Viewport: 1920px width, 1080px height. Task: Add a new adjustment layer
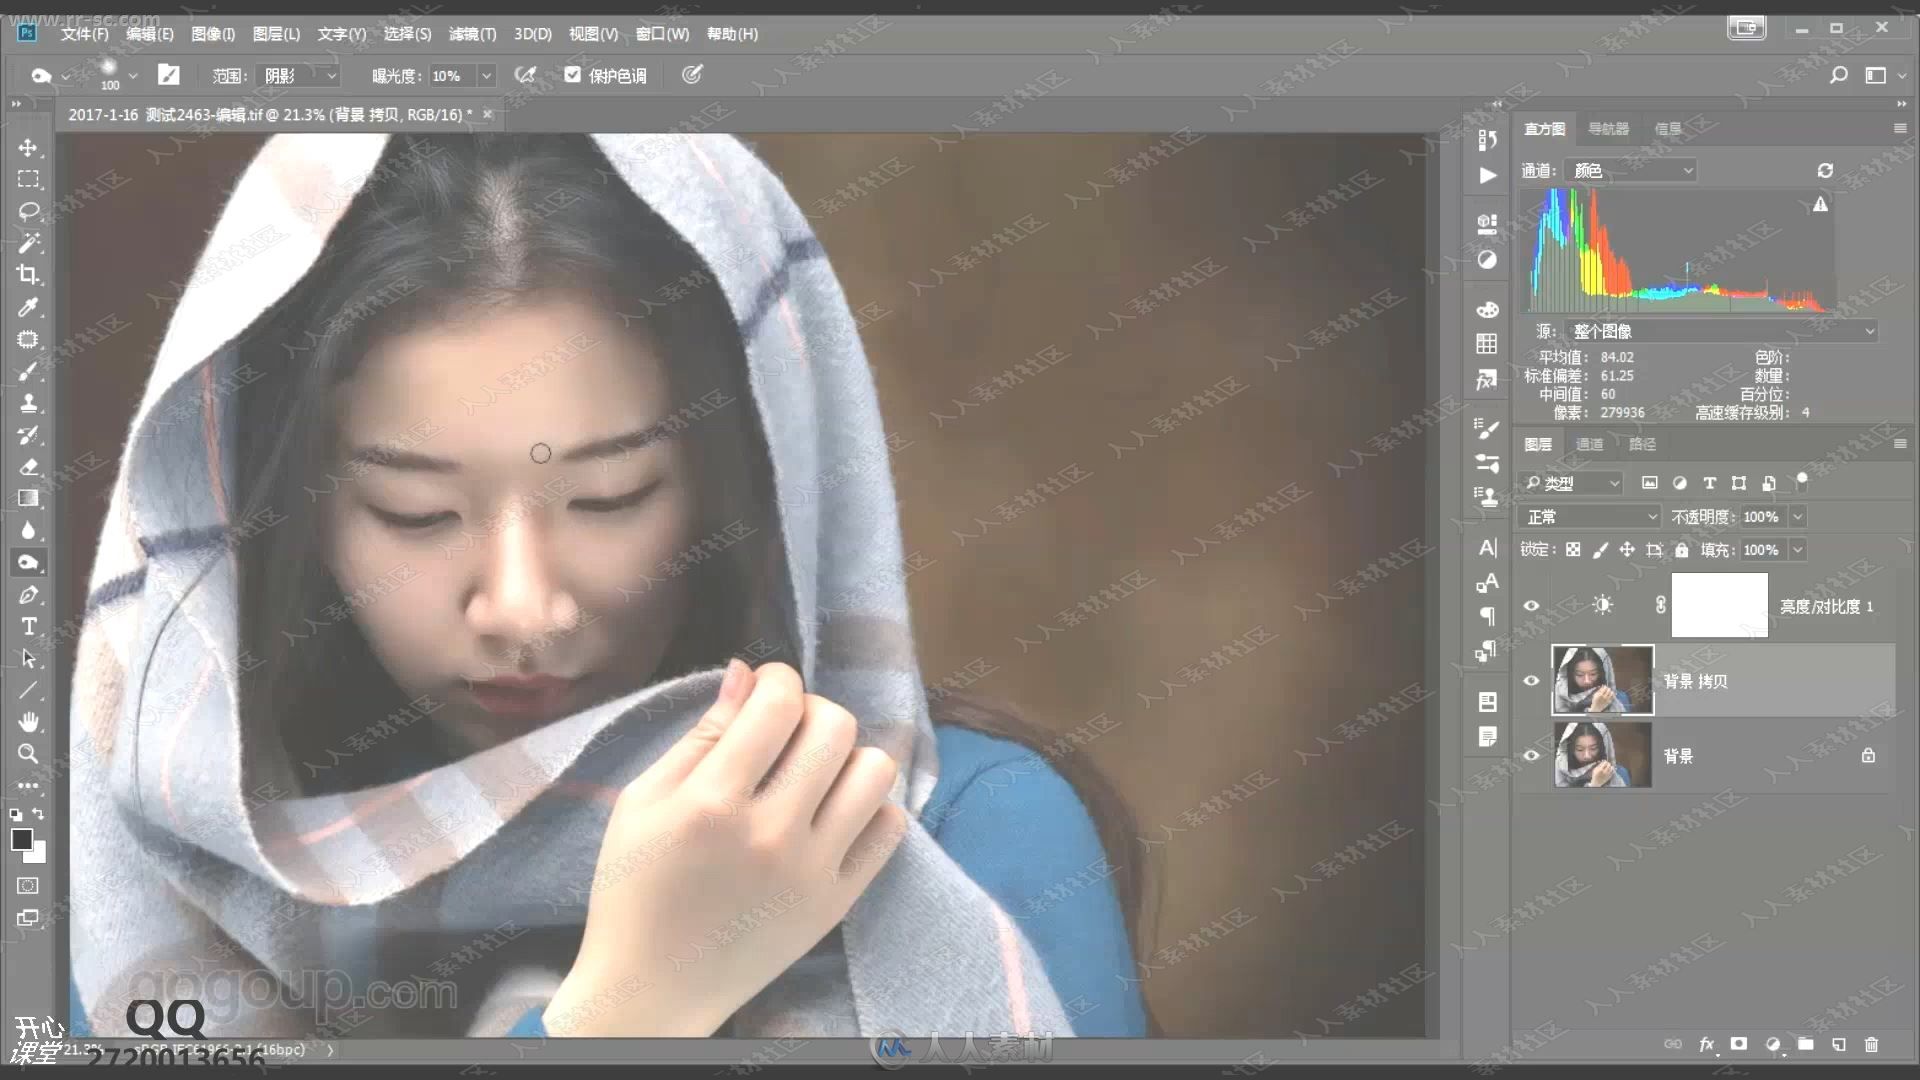(x=1773, y=1044)
